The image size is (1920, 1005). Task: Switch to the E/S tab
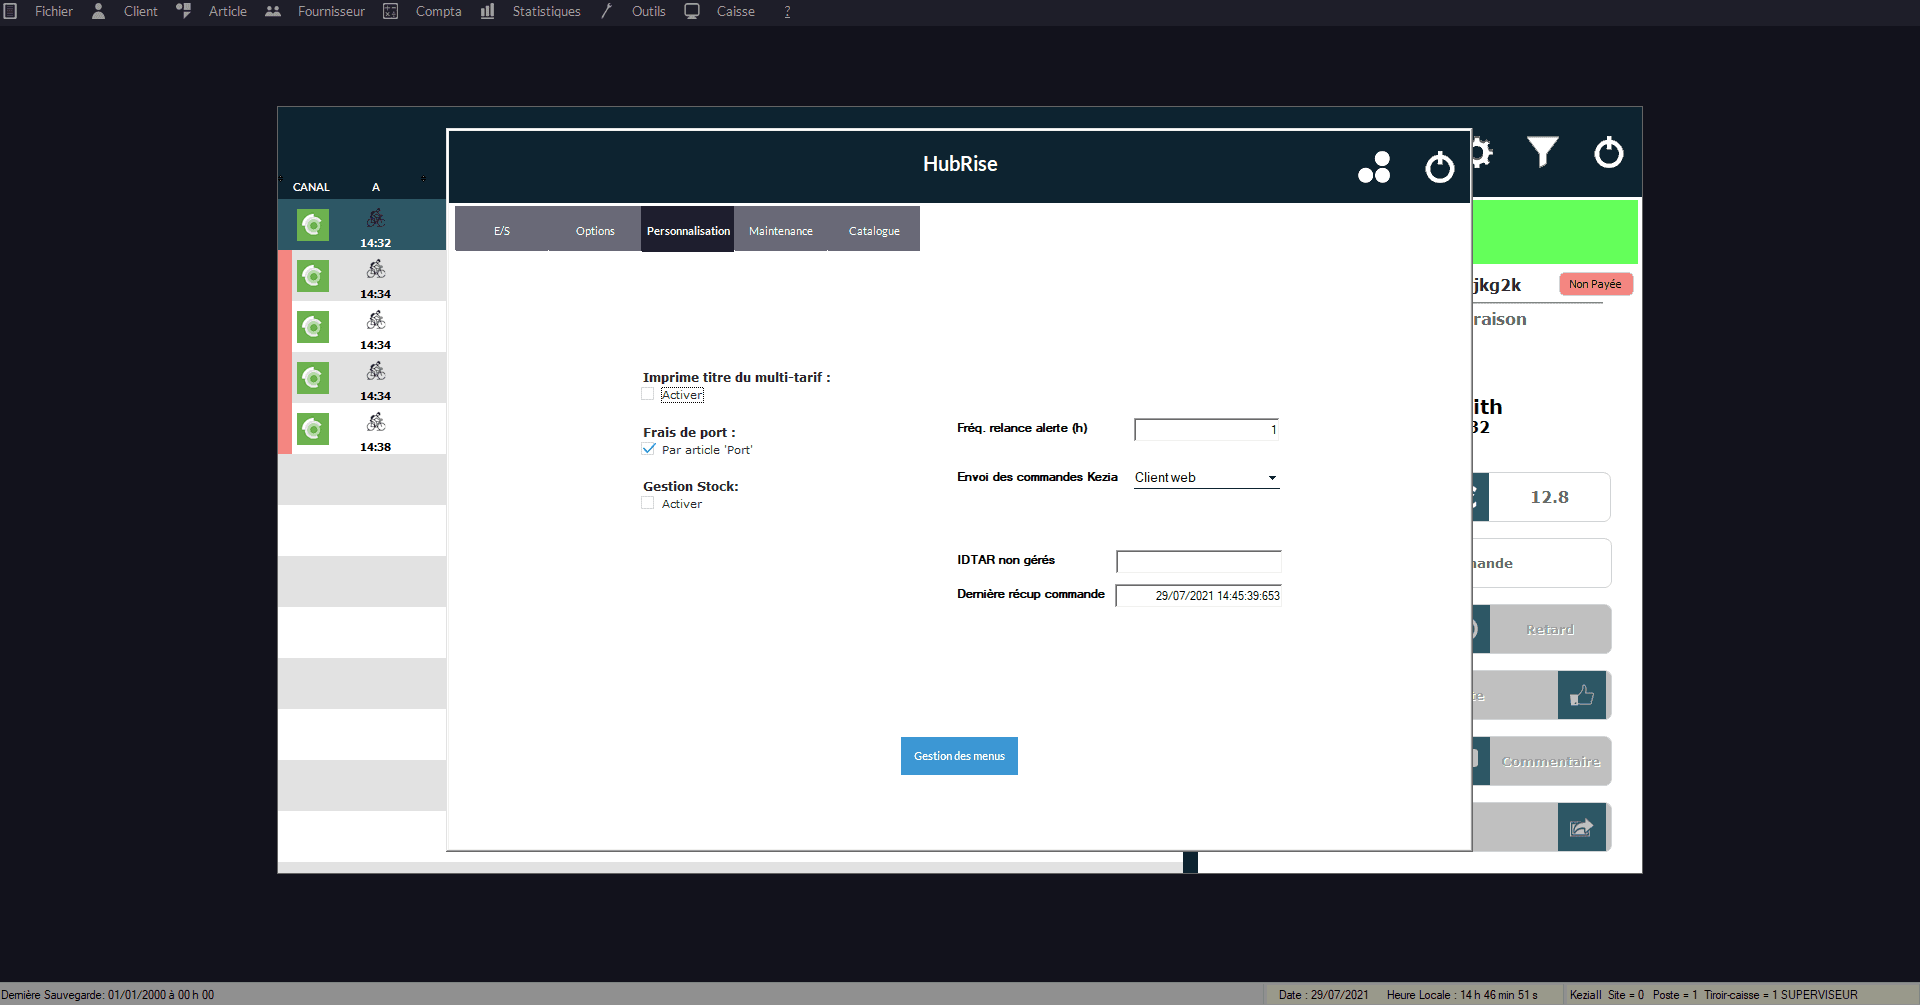coord(502,230)
